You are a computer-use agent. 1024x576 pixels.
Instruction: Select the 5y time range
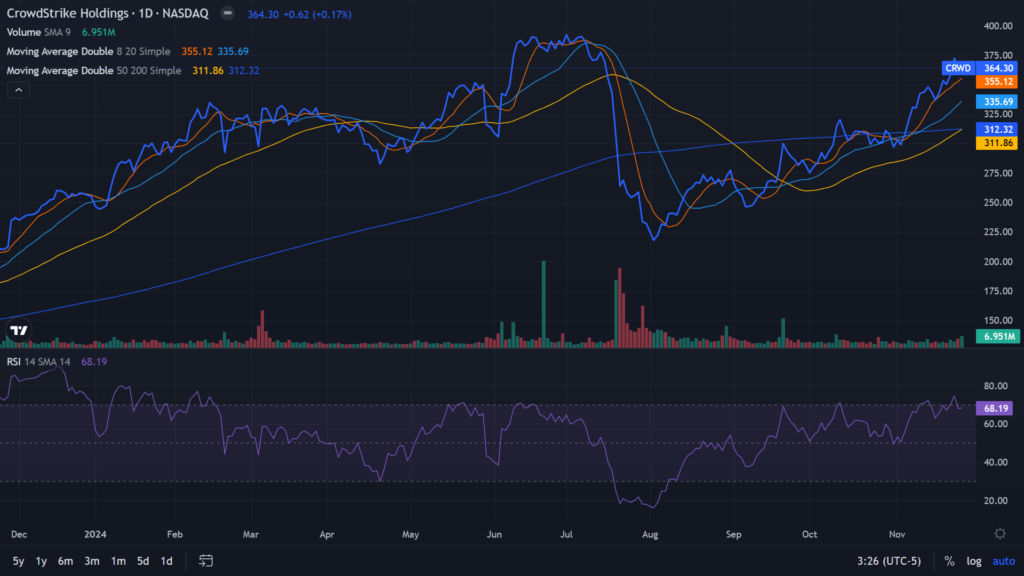pyautogui.click(x=19, y=561)
